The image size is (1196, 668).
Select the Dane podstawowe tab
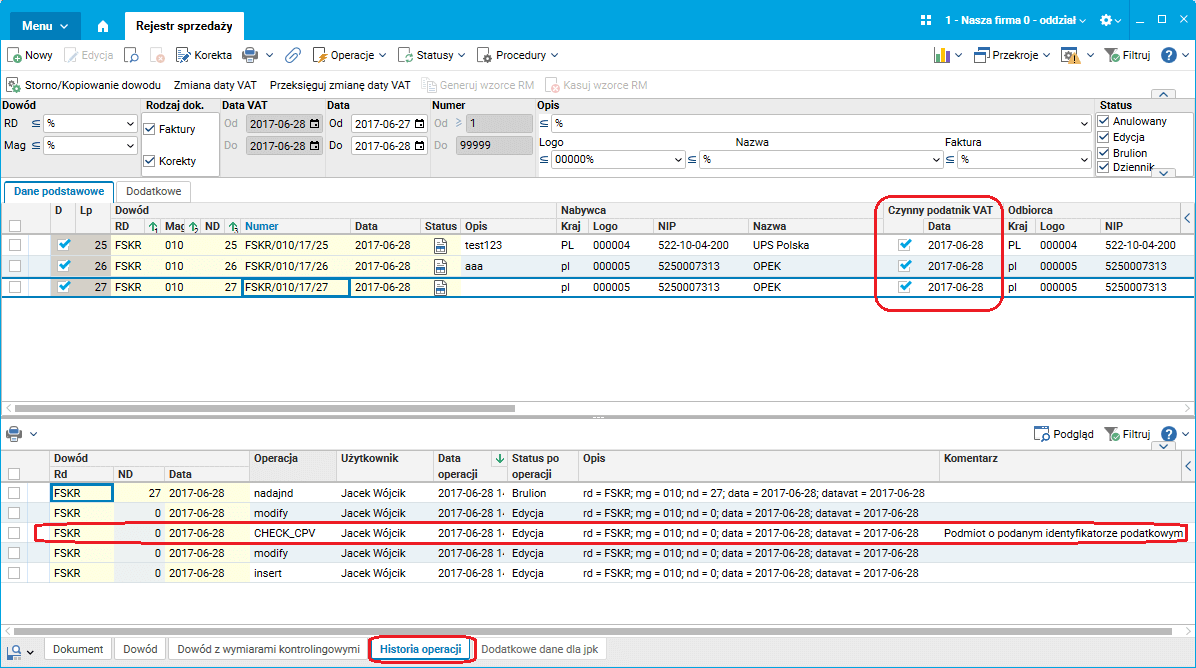(x=59, y=191)
